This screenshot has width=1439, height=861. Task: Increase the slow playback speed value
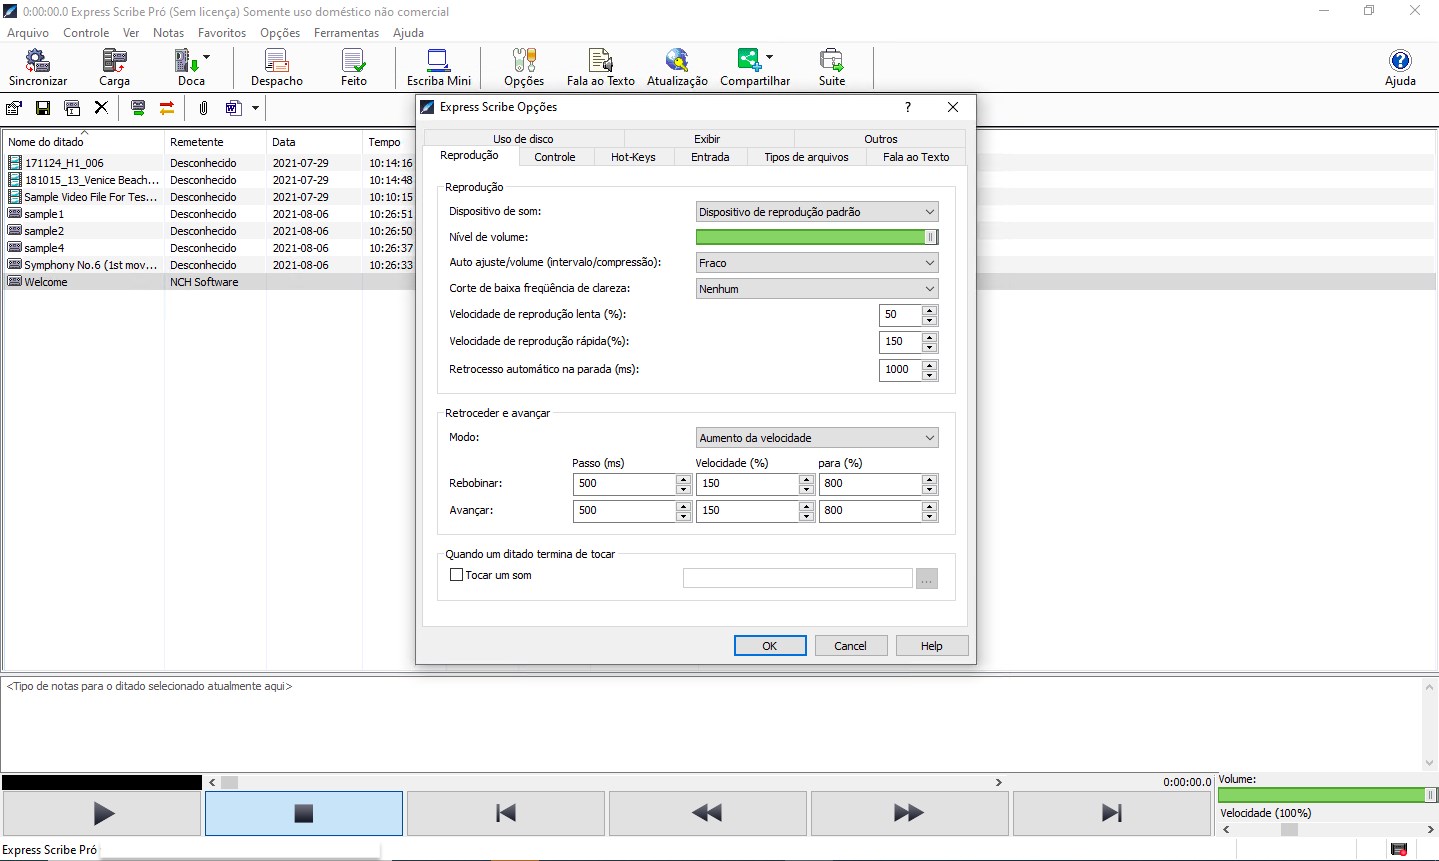[930, 310]
